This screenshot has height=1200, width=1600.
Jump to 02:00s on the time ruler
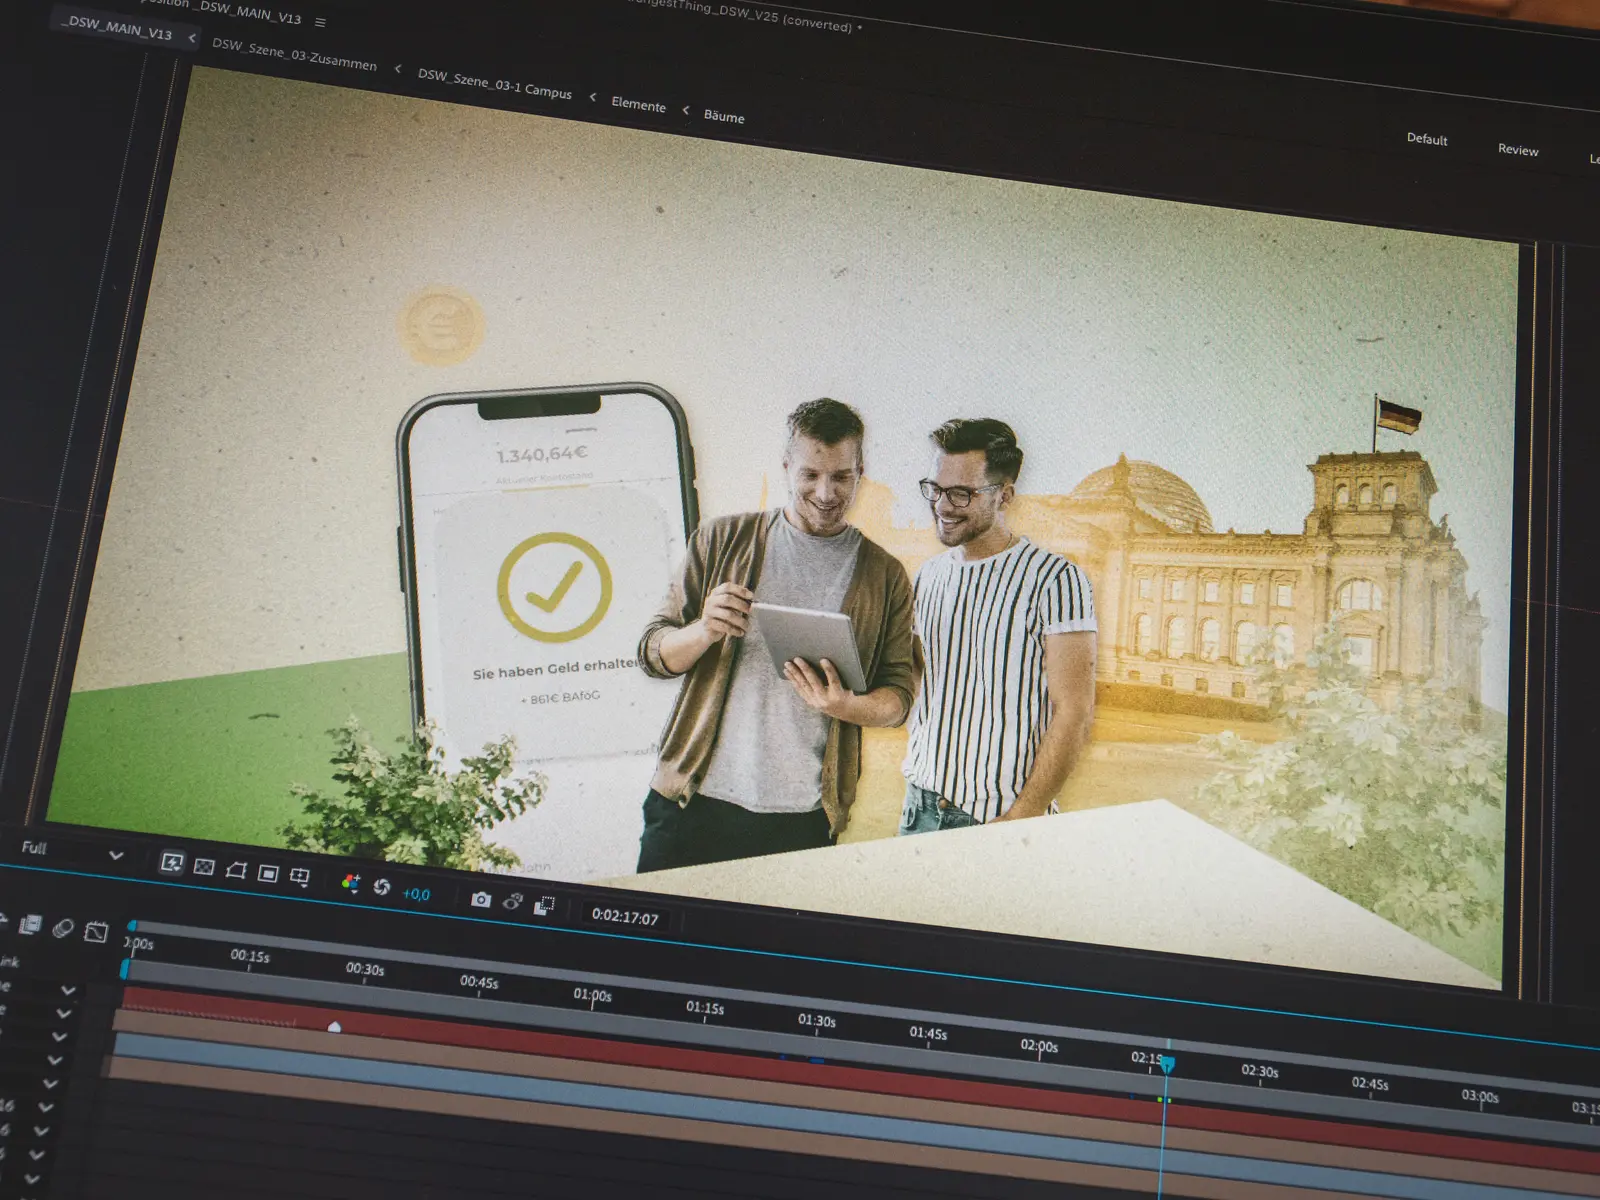click(x=1039, y=1046)
